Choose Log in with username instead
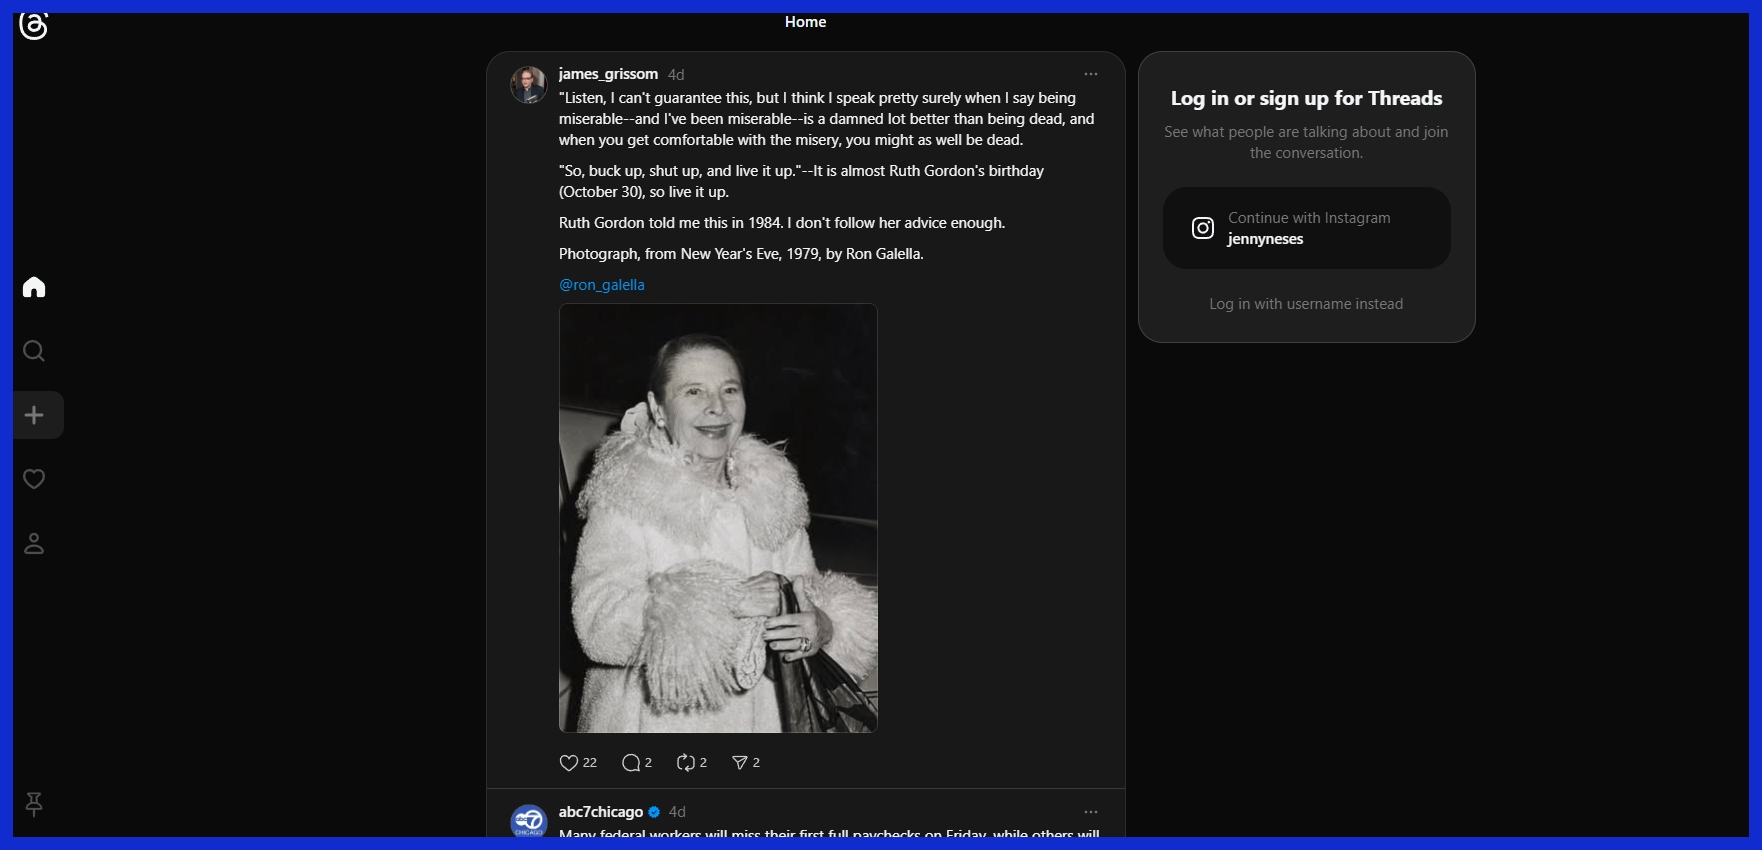This screenshot has width=1762, height=850. pyautogui.click(x=1306, y=304)
